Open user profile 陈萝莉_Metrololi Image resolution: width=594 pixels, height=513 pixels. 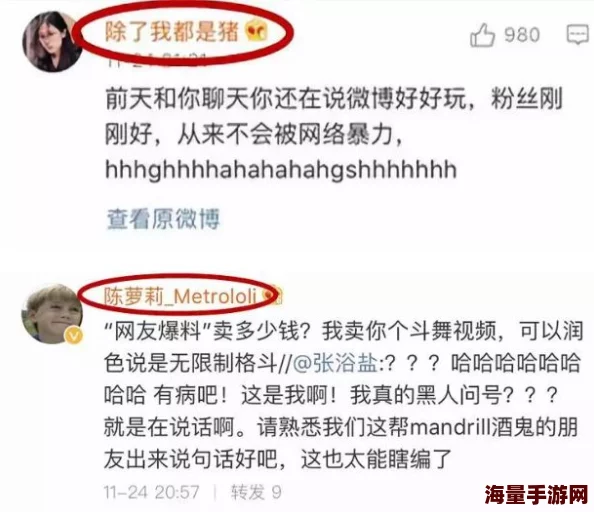click(x=181, y=296)
